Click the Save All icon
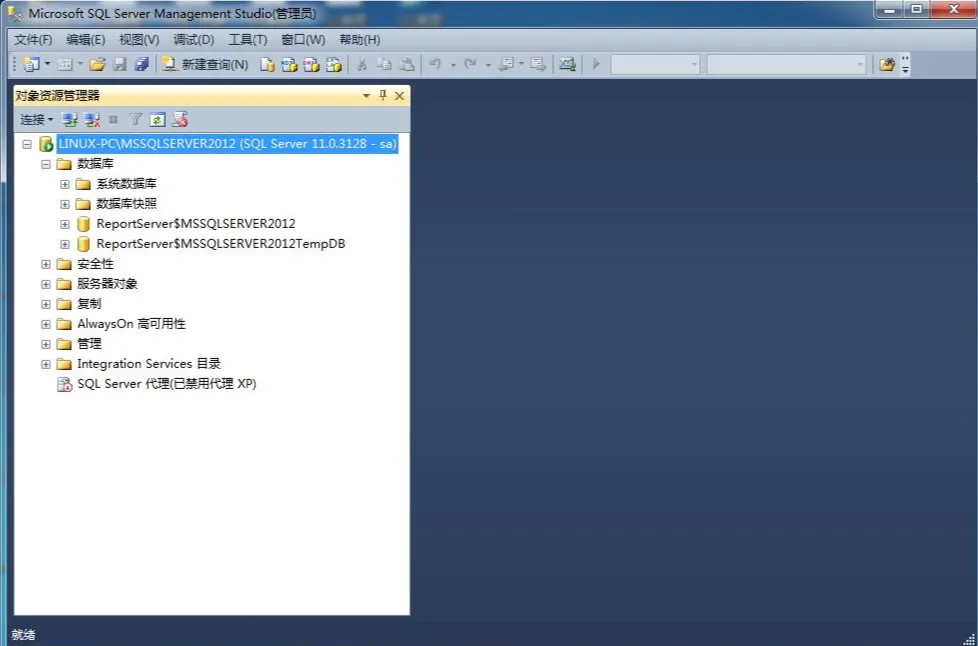Viewport: 978px width, 646px height. click(x=142, y=64)
